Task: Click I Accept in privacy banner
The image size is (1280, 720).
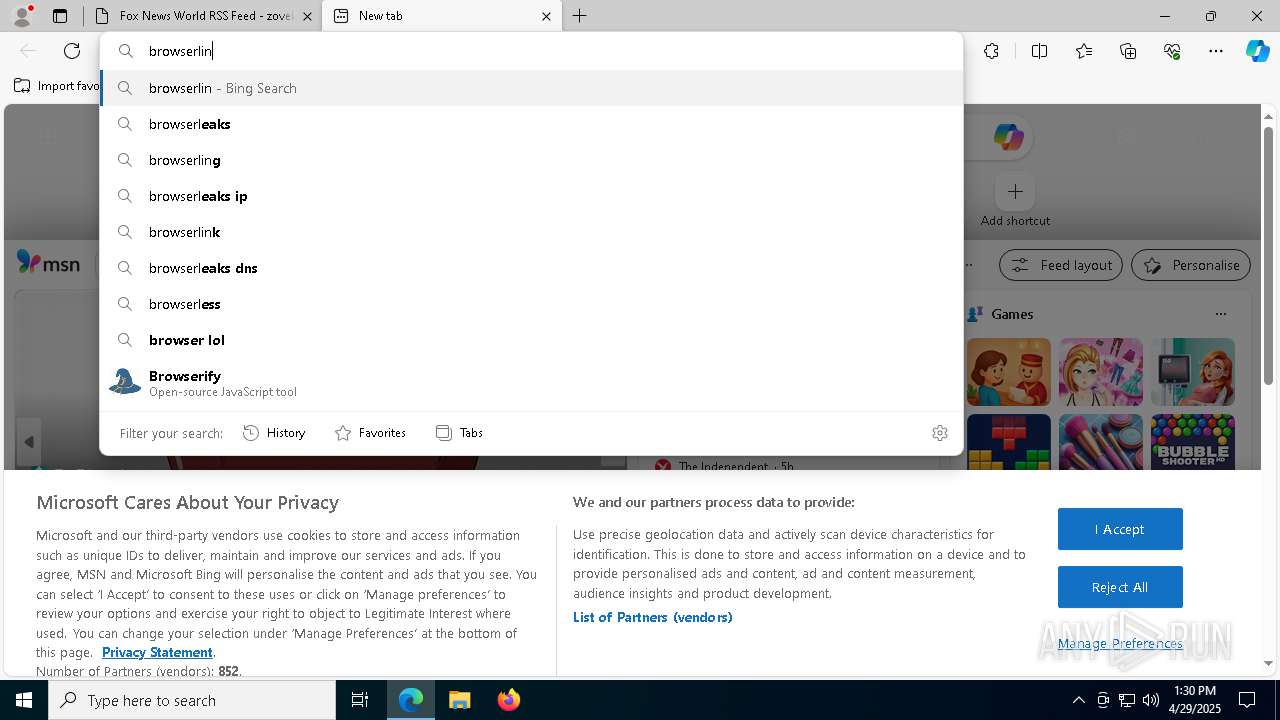Action: 1120,529
